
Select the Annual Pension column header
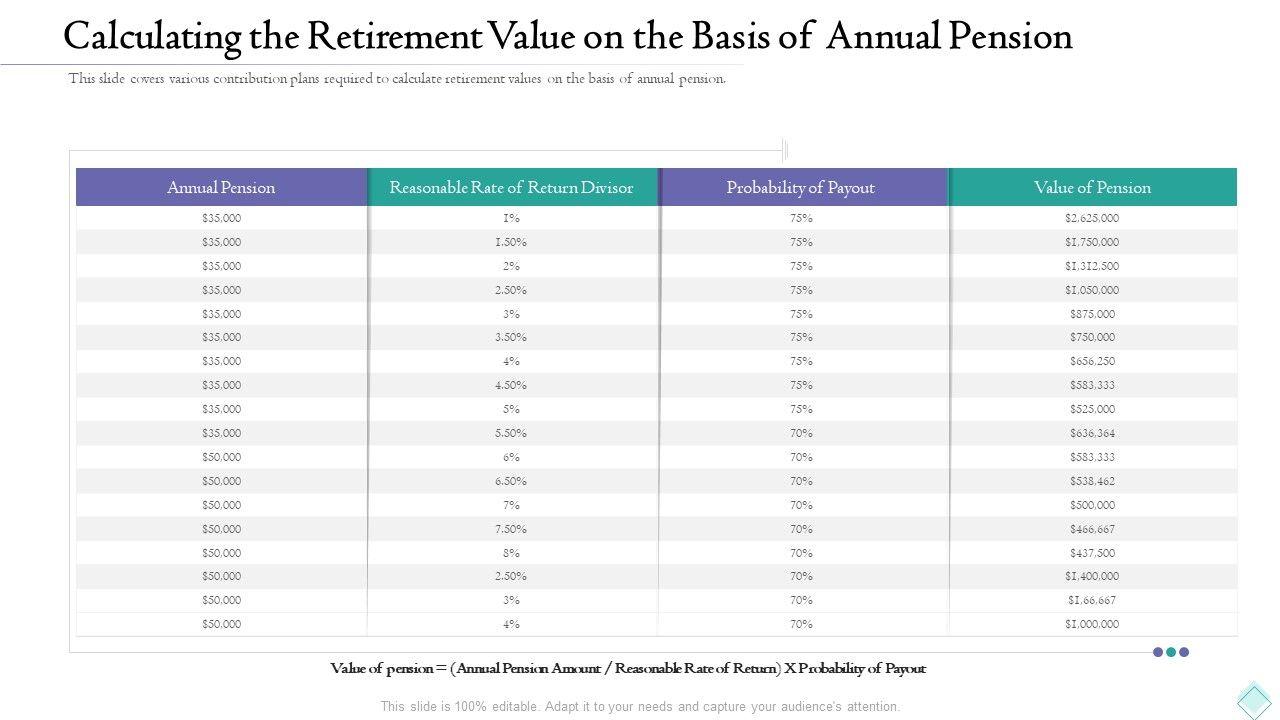click(221, 187)
